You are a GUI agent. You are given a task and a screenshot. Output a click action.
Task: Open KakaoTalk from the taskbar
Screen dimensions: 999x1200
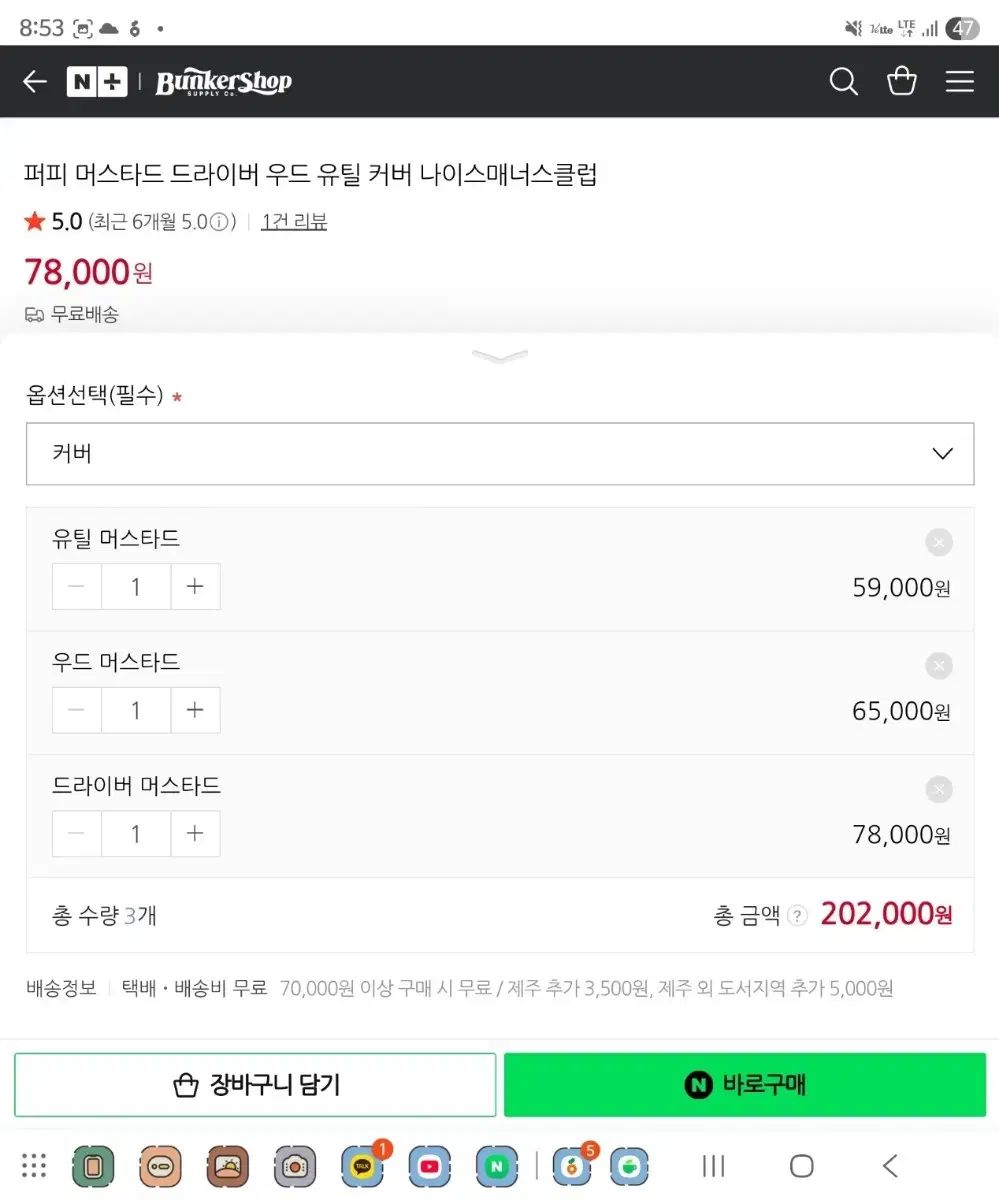coord(362,1166)
